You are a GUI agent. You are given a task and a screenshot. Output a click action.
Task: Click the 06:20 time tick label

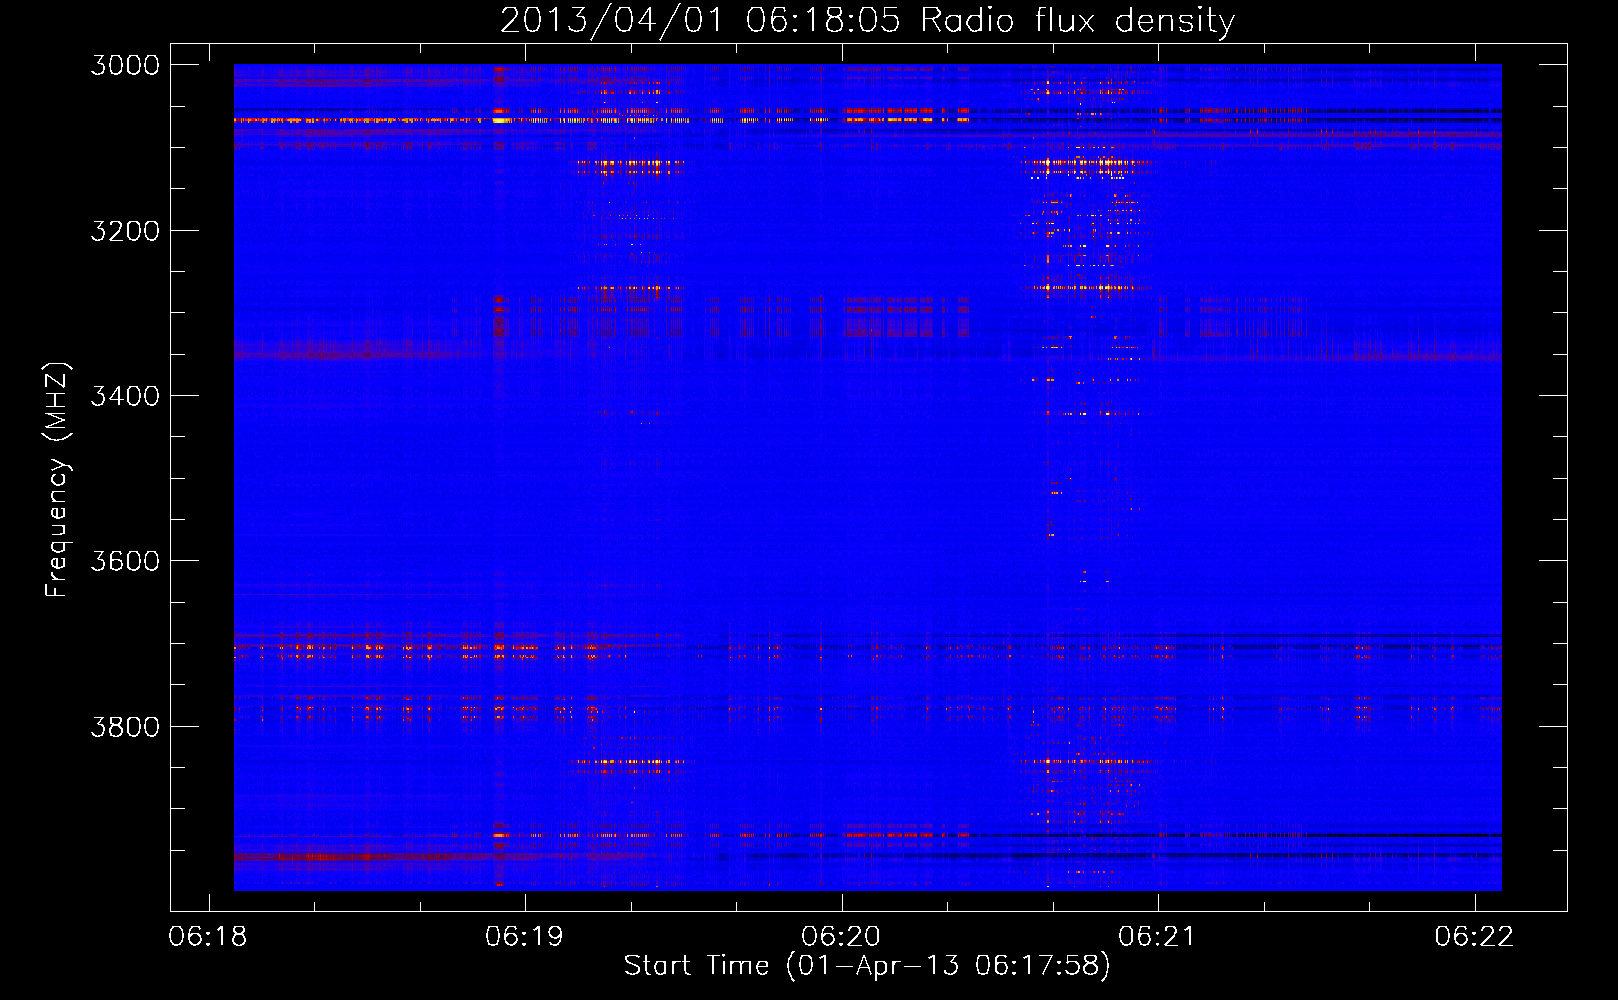click(x=841, y=936)
